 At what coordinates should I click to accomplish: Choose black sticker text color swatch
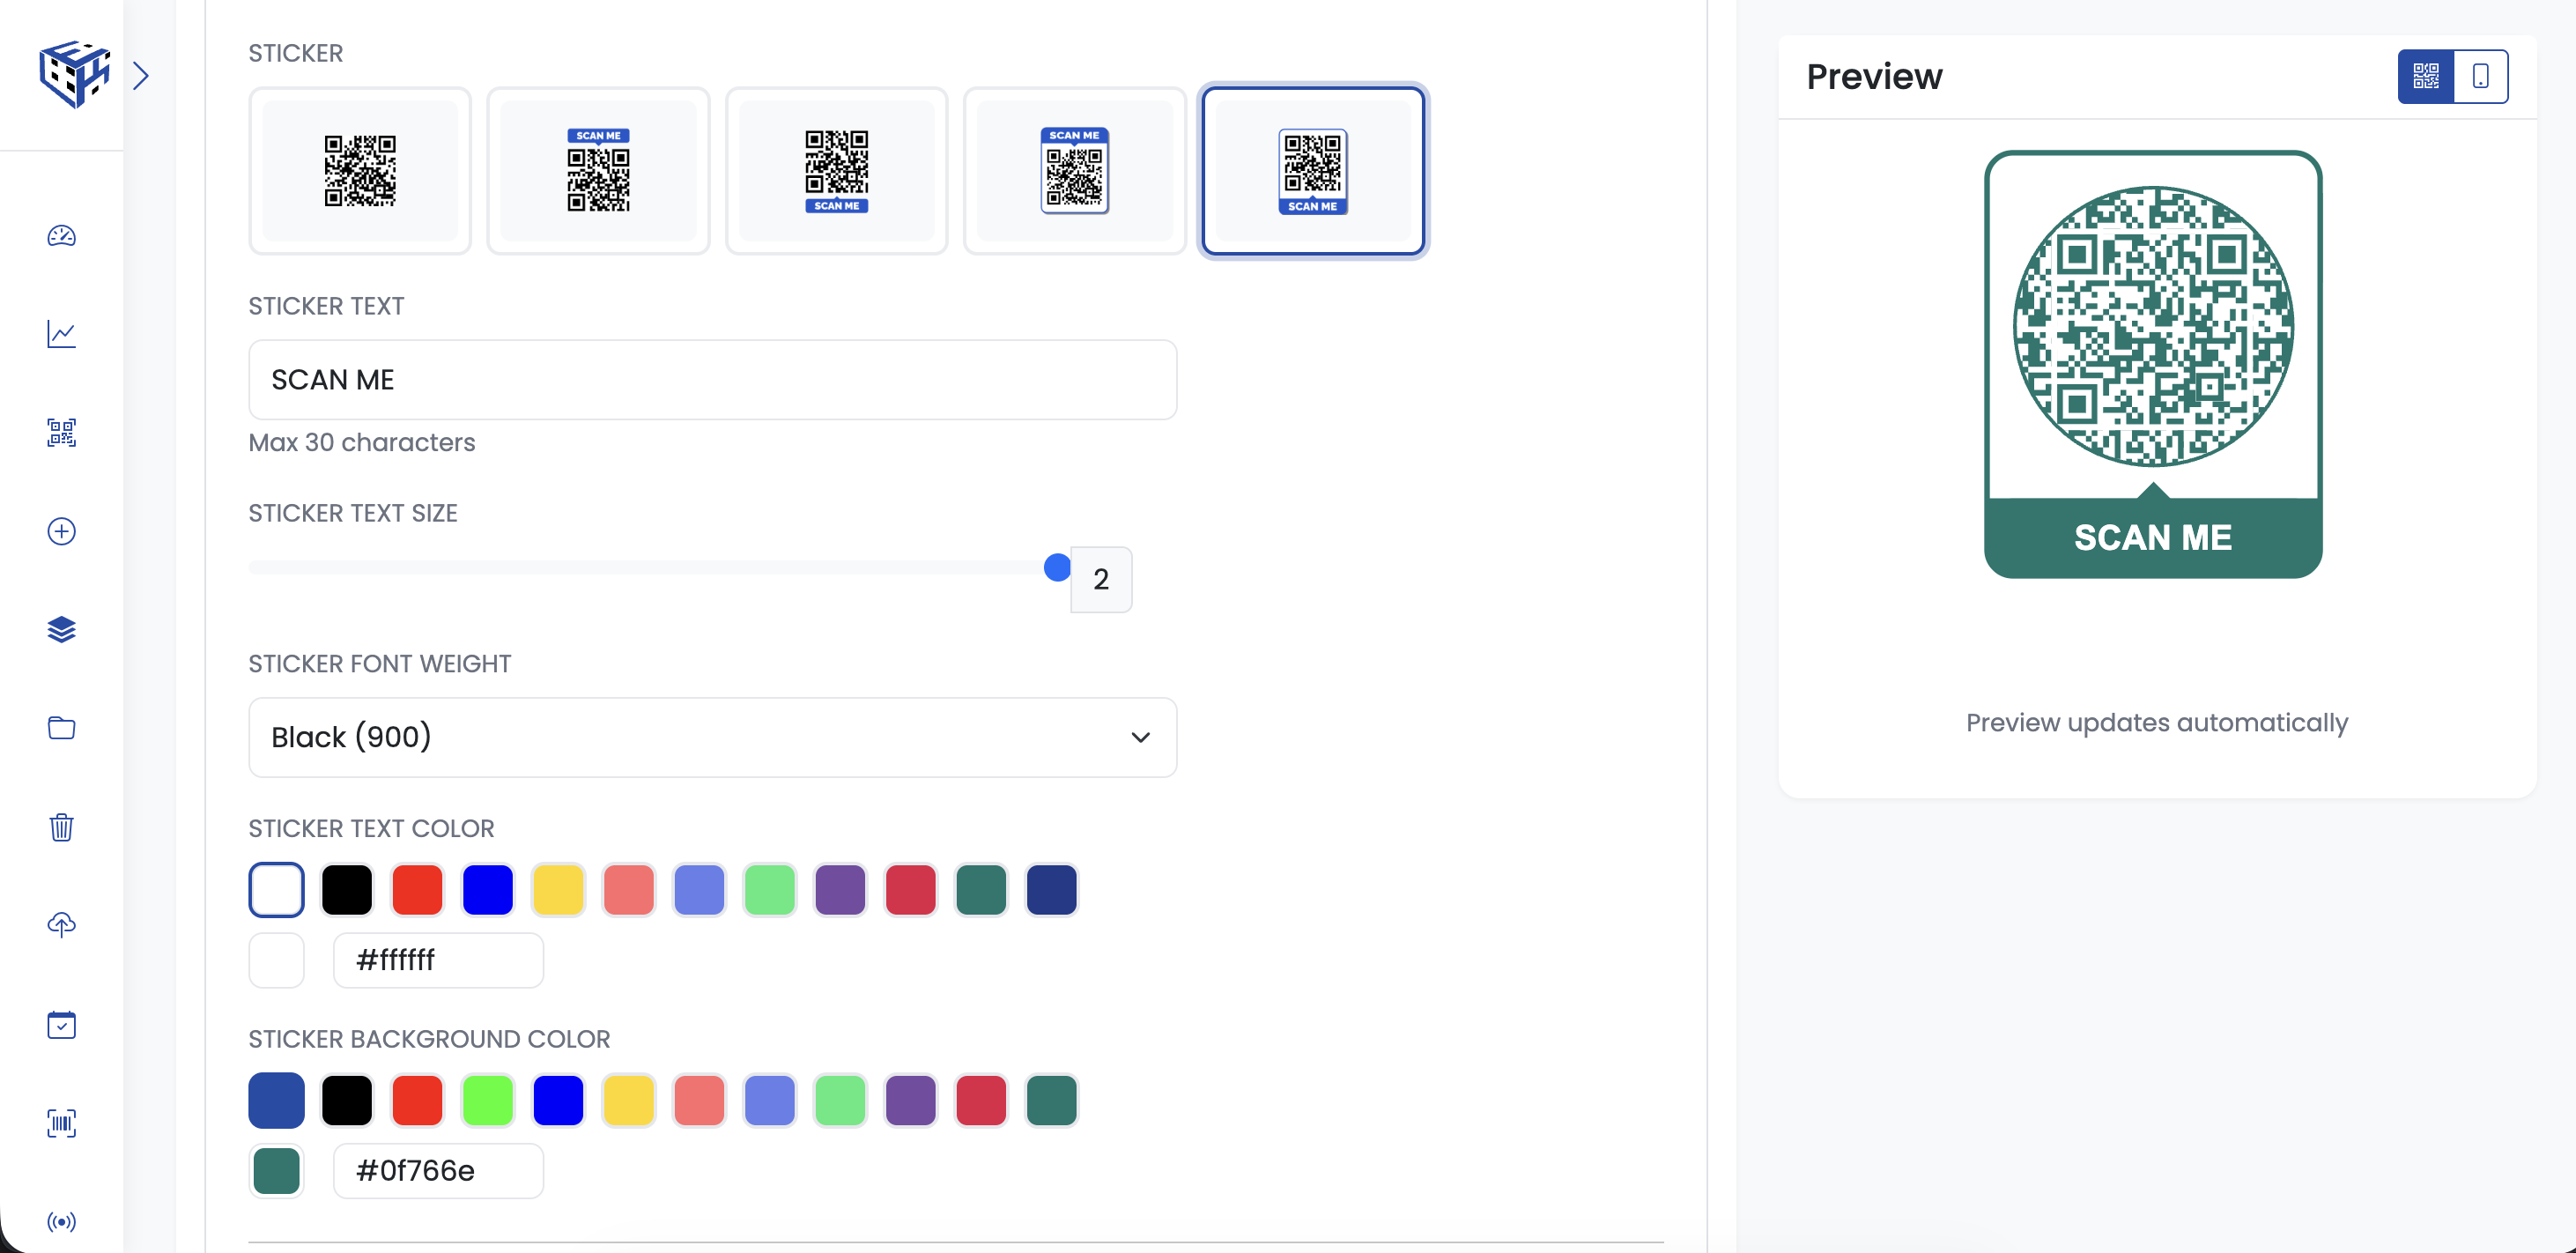[347, 890]
